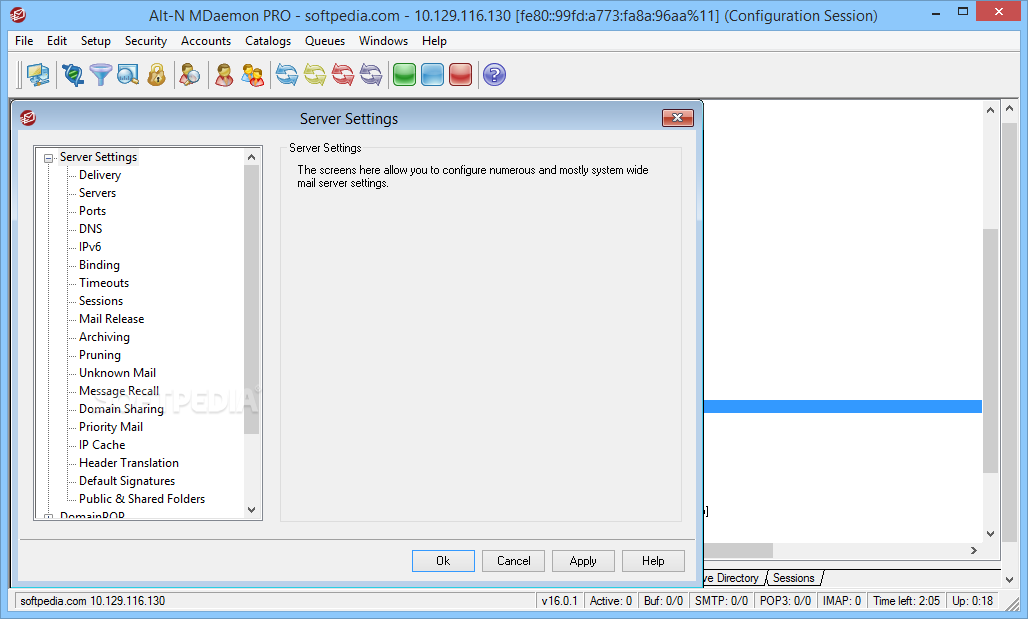Click the yellow circular arrows queue icon
Viewport: 1028px width, 619px height.
tap(315, 75)
